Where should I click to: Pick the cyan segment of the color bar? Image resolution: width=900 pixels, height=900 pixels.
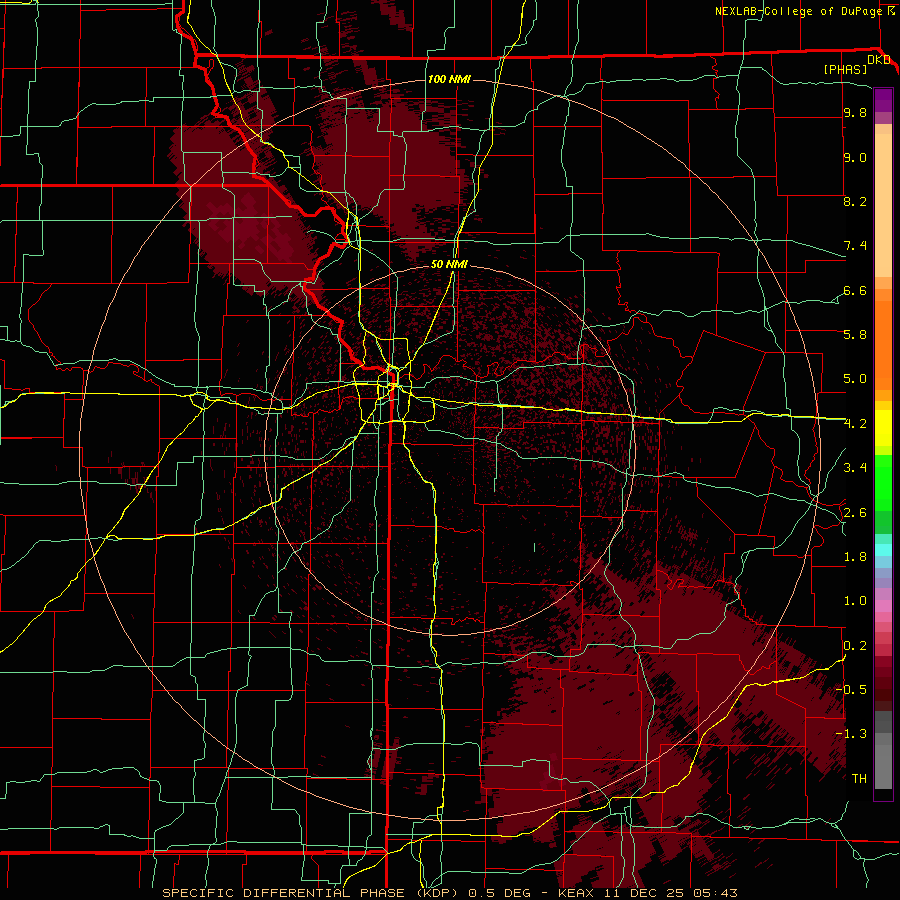point(883,550)
